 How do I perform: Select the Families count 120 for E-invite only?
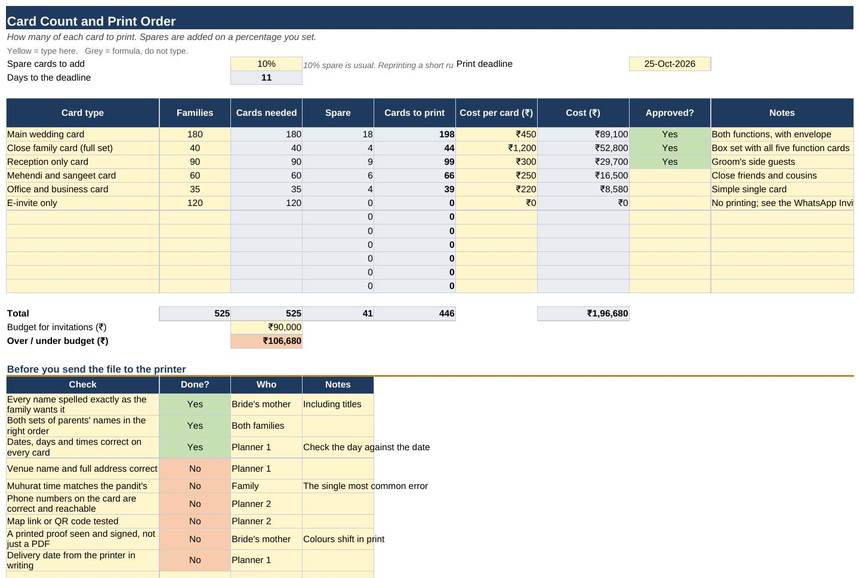[x=195, y=203]
